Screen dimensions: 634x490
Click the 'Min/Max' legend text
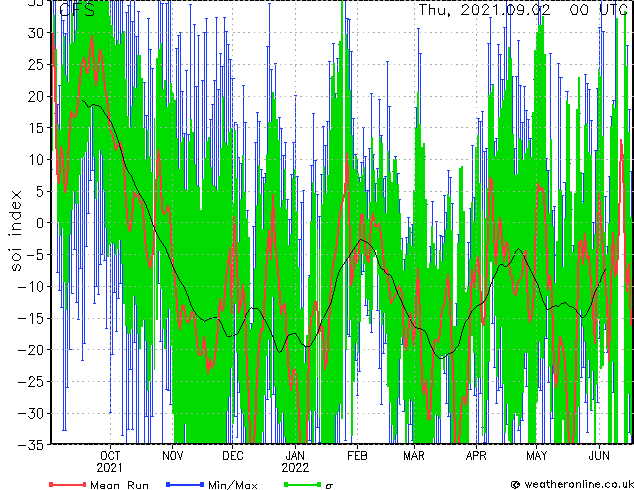(x=232, y=485)
